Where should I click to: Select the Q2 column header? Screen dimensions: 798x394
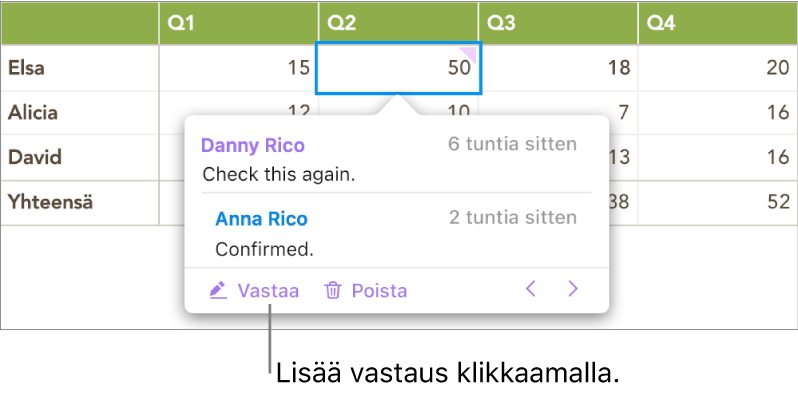click(398, 23)
